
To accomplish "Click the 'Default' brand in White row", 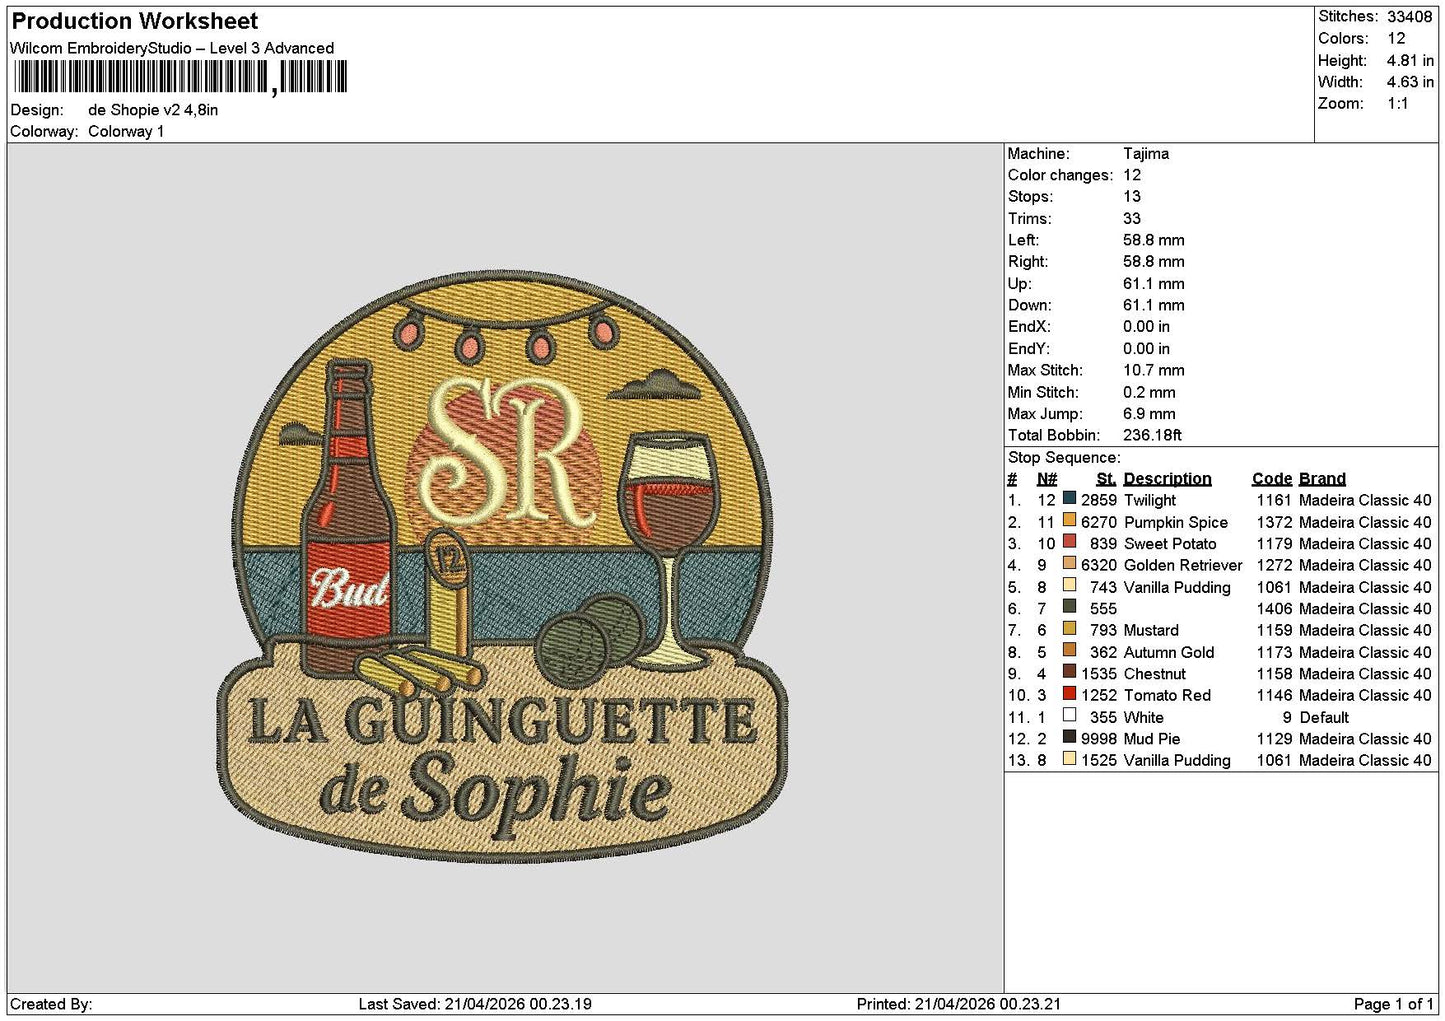I will point(1324,717).
